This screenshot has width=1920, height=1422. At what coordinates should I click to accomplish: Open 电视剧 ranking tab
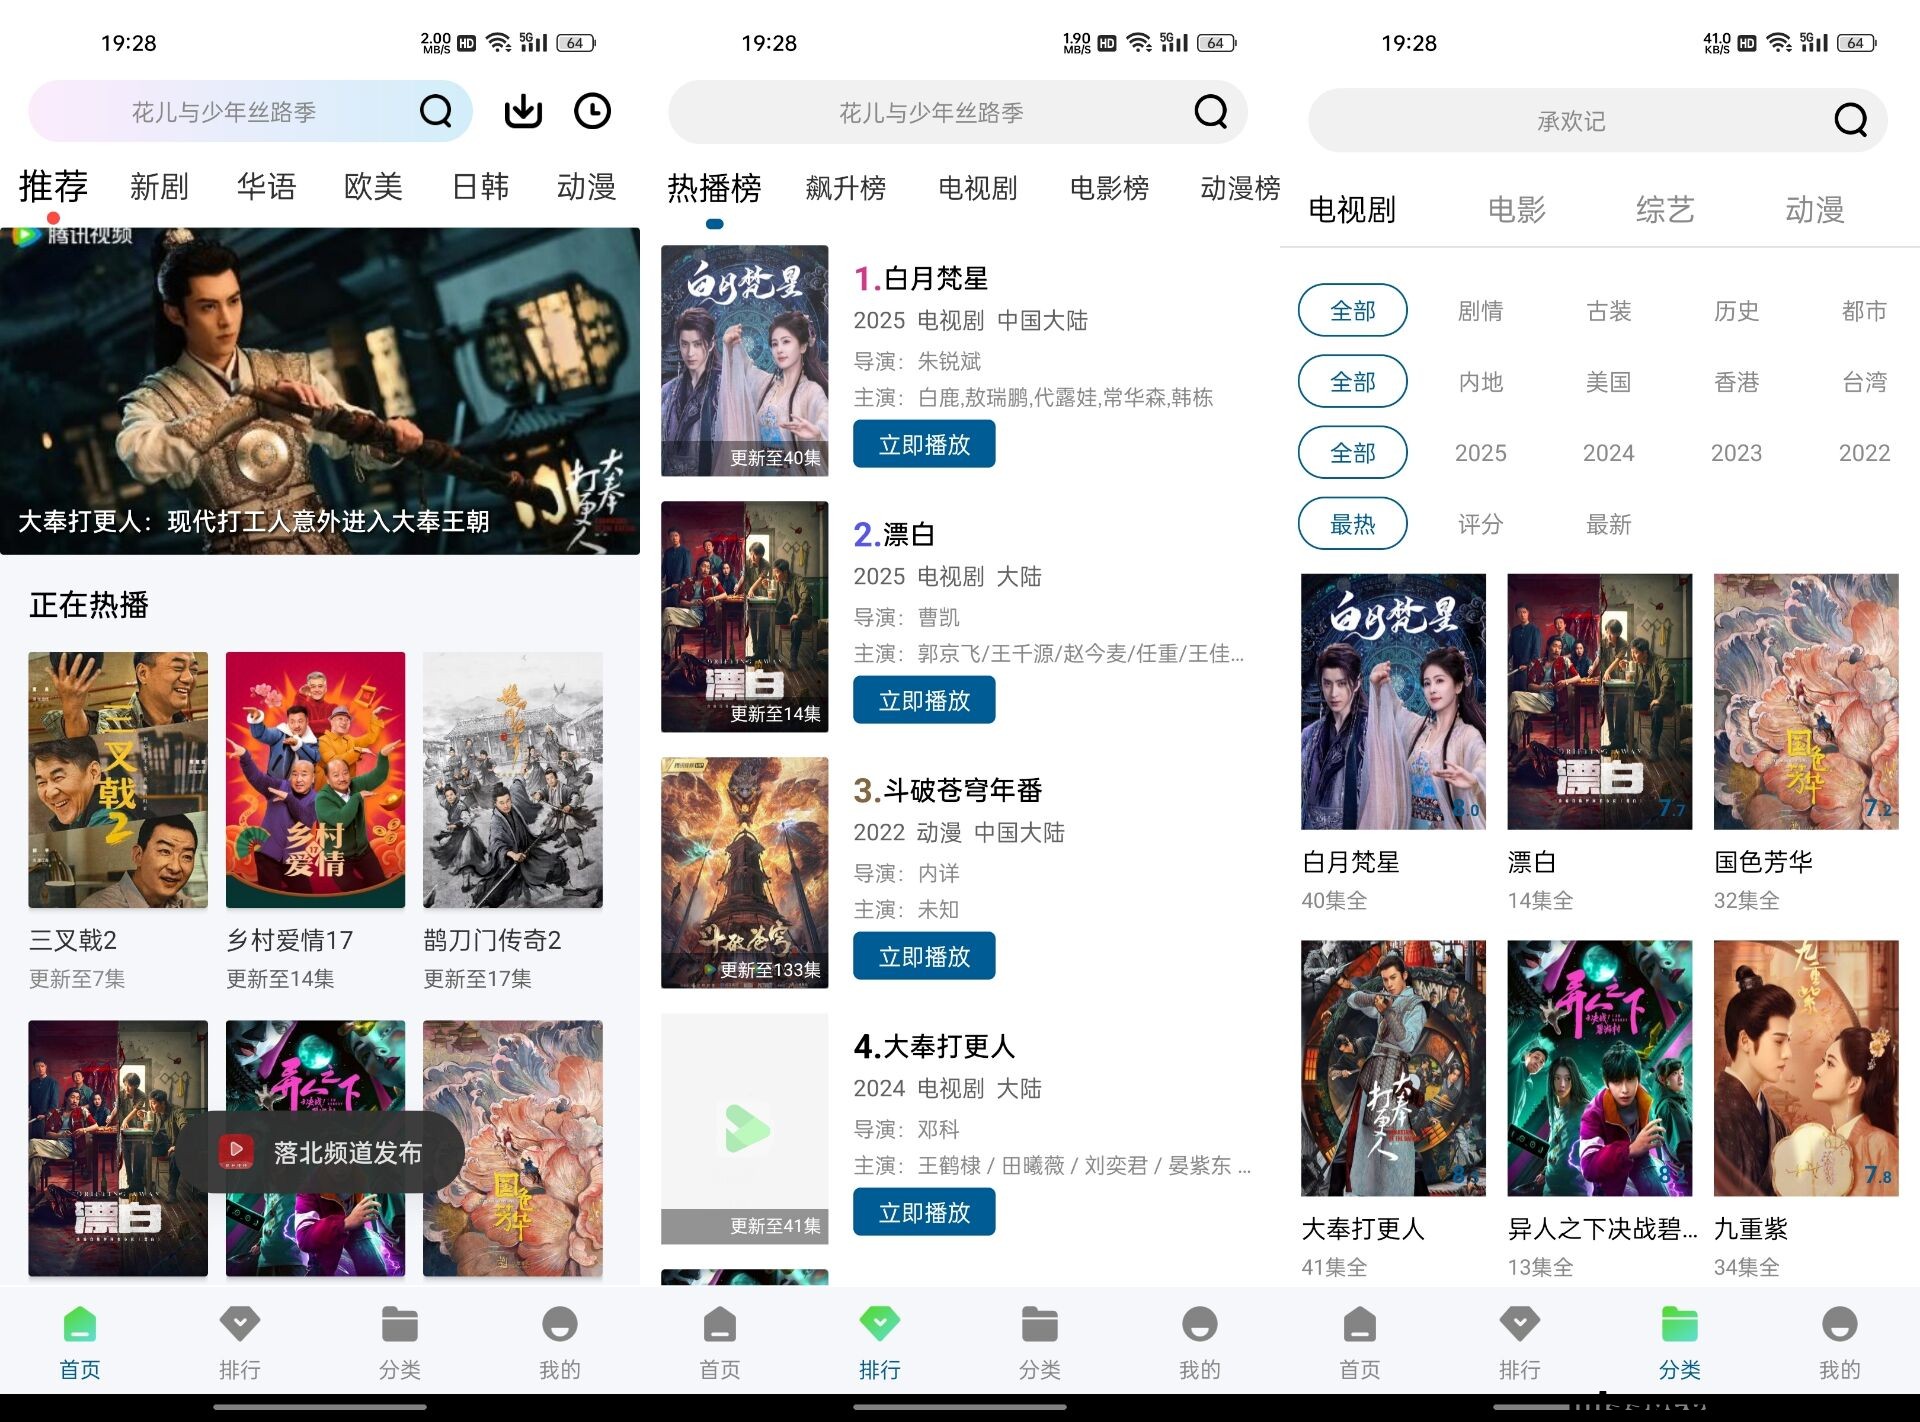coord(977,188)
